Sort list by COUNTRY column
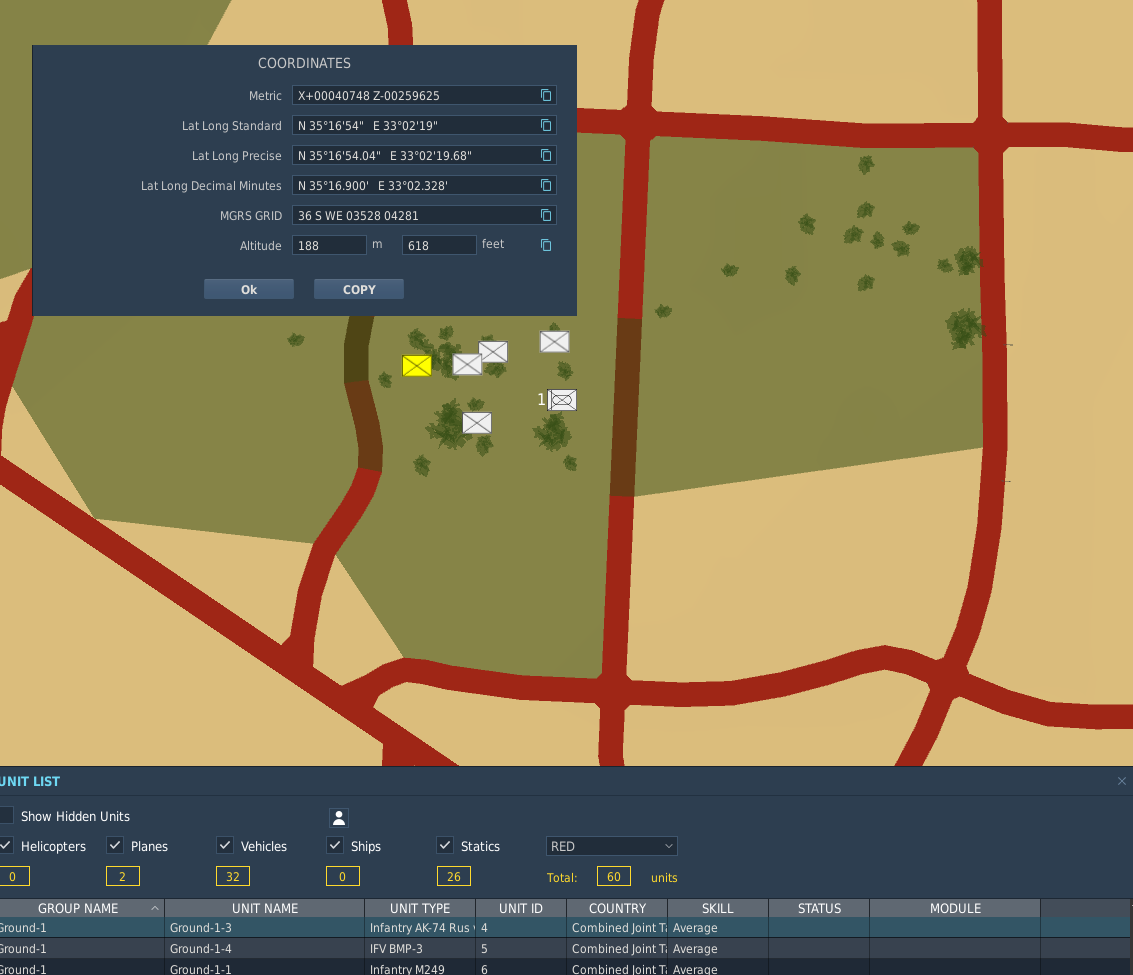 click(x=617, y=909)
